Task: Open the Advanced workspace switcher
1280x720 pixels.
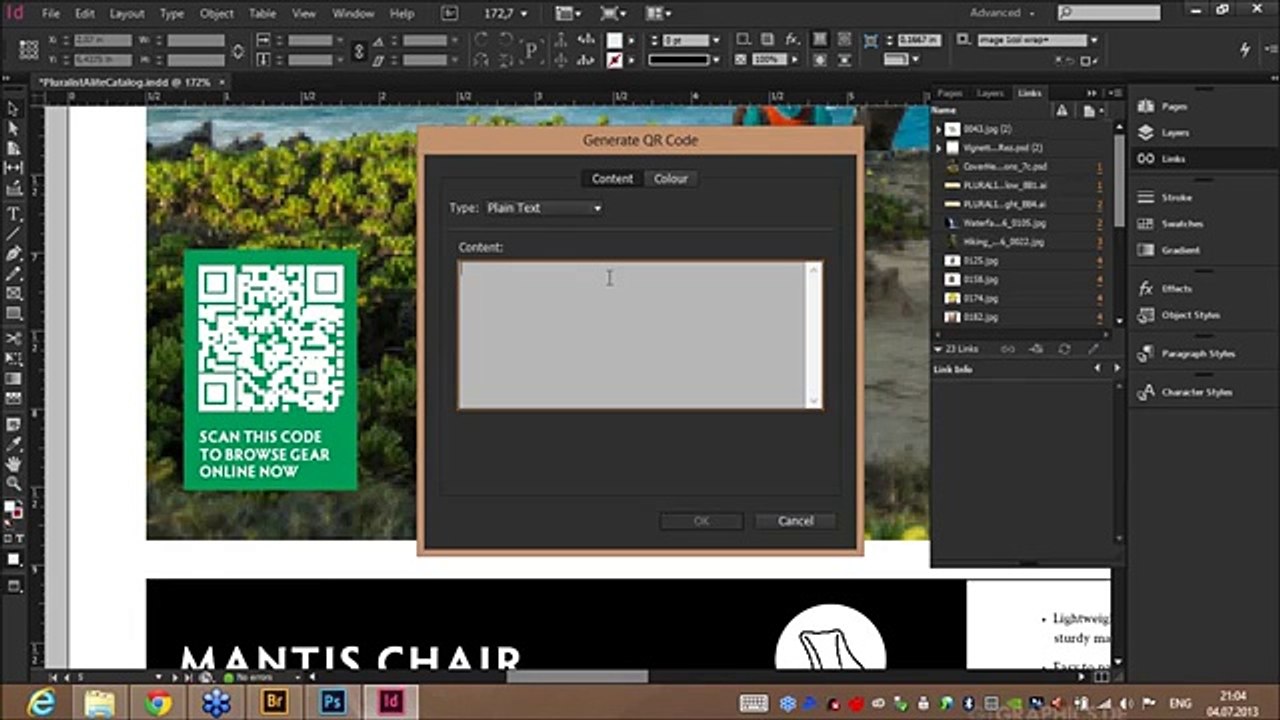Action: (x=1002, y=13)
